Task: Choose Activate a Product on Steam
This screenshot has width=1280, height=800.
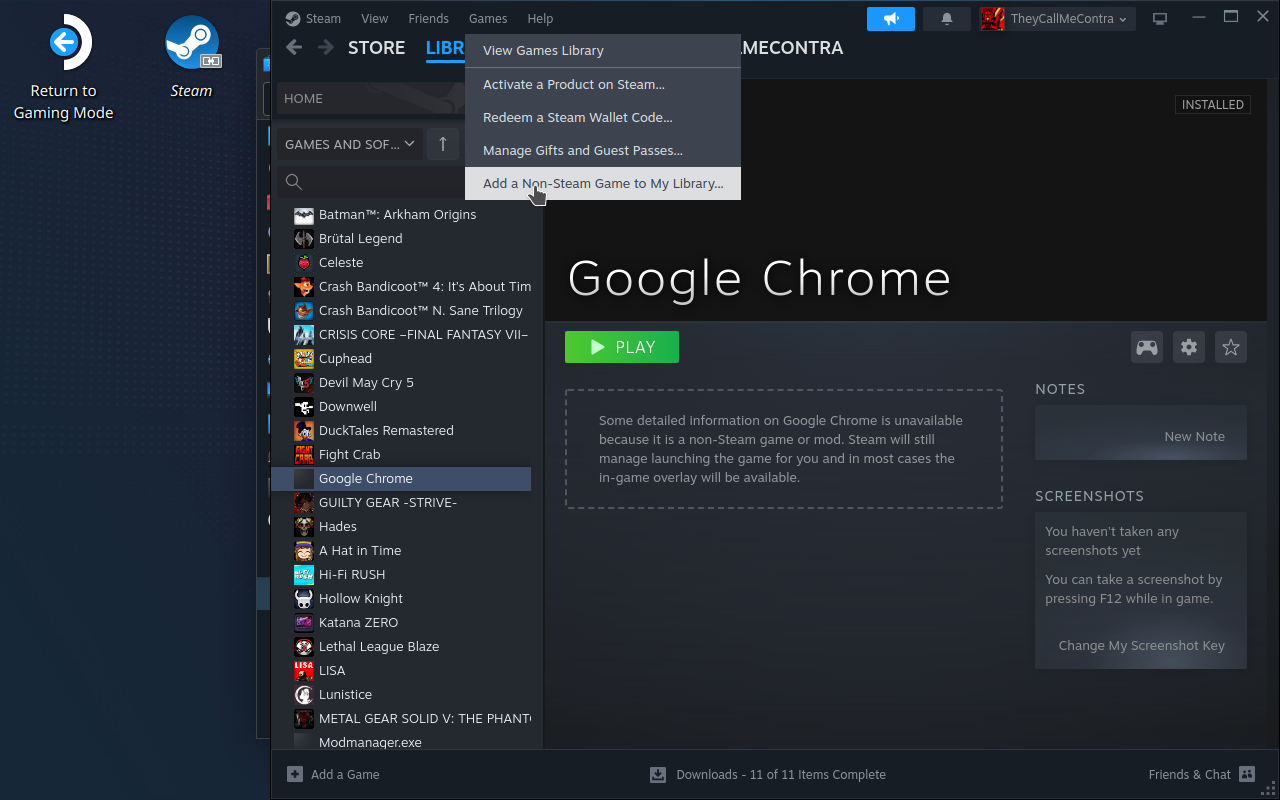Action: [603, 84]
